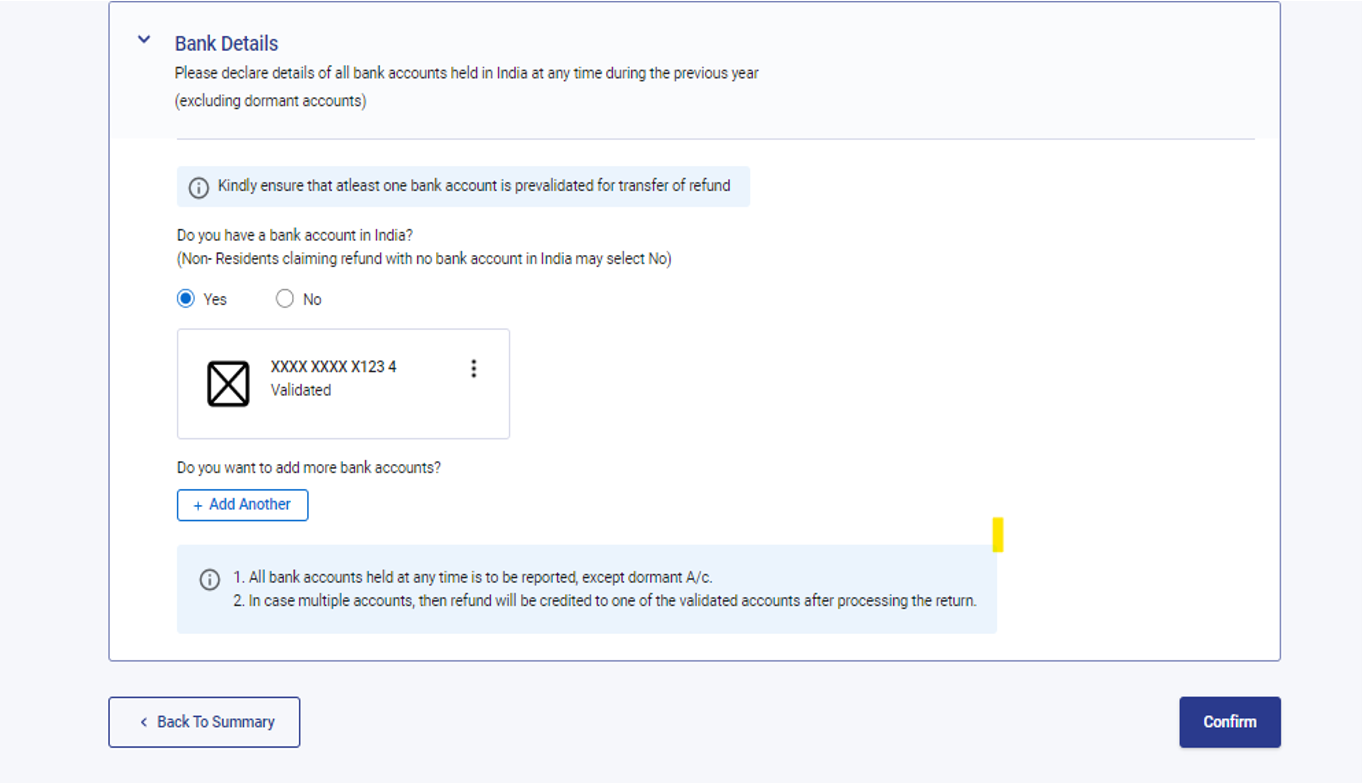Collapse the Bank Details section chevron
1362x783 pixels.
pos(144,40)
